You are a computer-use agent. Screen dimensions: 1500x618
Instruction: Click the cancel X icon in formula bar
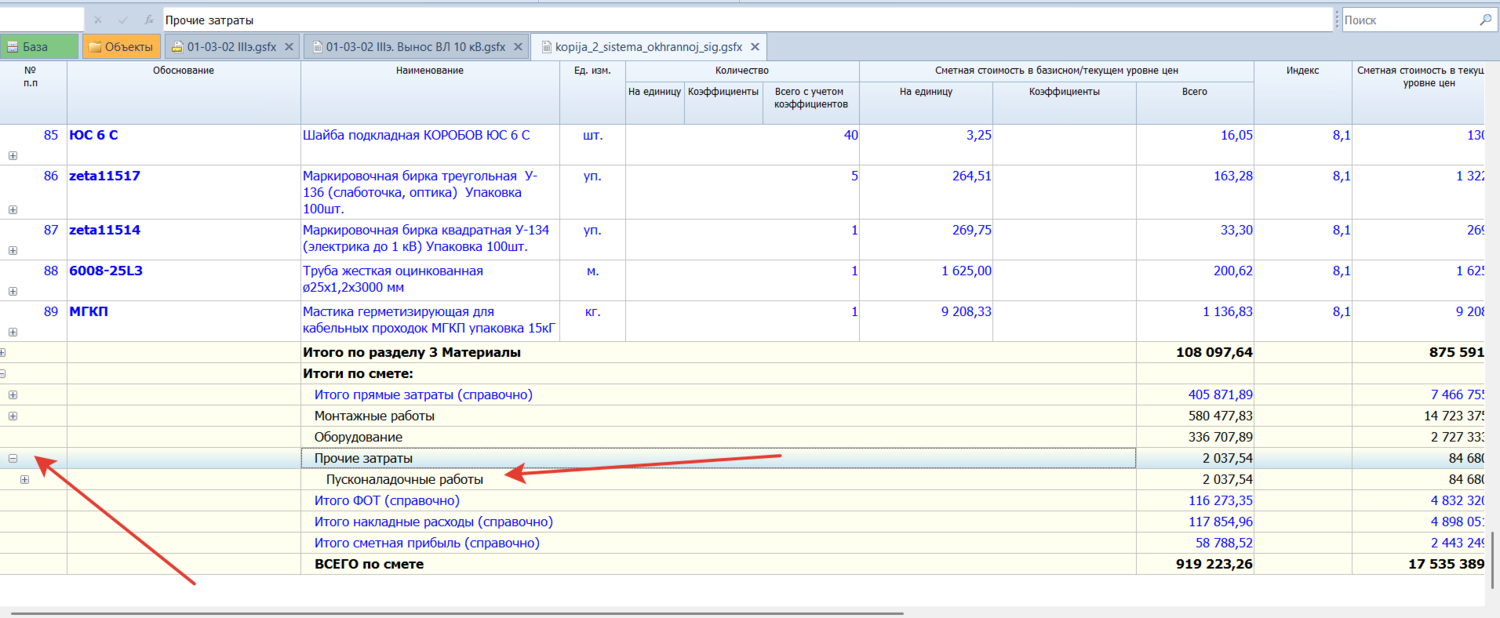click(x=97, y=20)
